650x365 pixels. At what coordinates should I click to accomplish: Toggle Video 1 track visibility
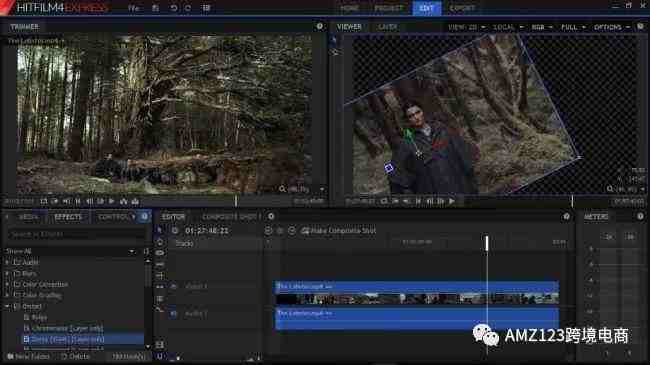point(174,286)
